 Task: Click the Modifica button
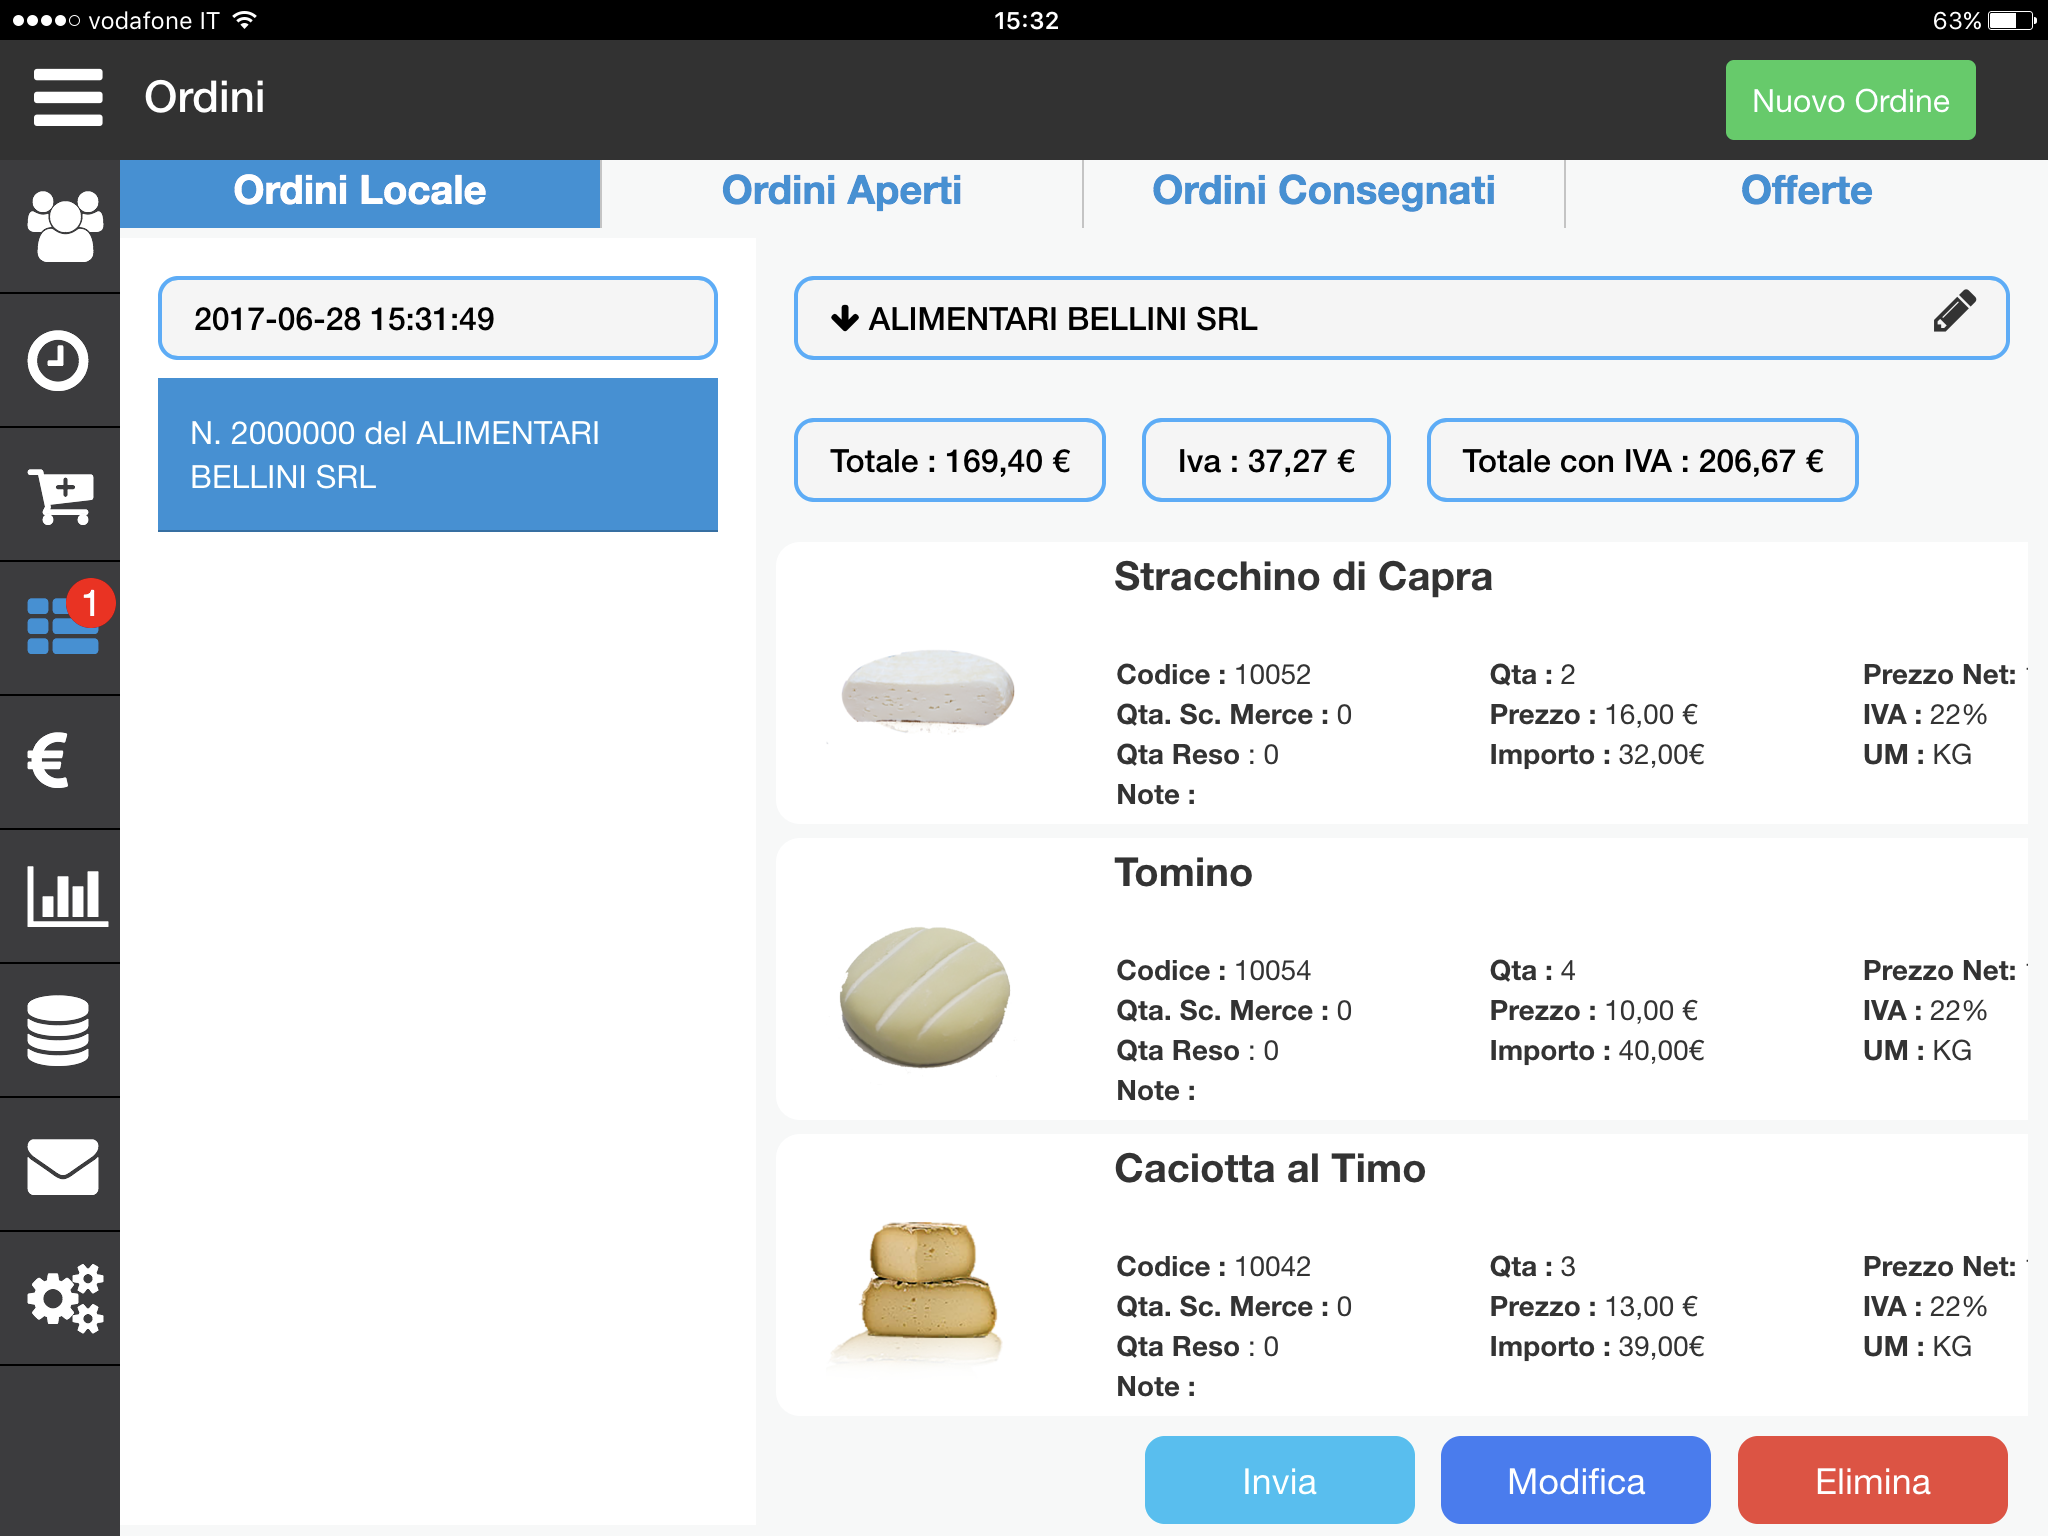click(x=1575, y=1480)
